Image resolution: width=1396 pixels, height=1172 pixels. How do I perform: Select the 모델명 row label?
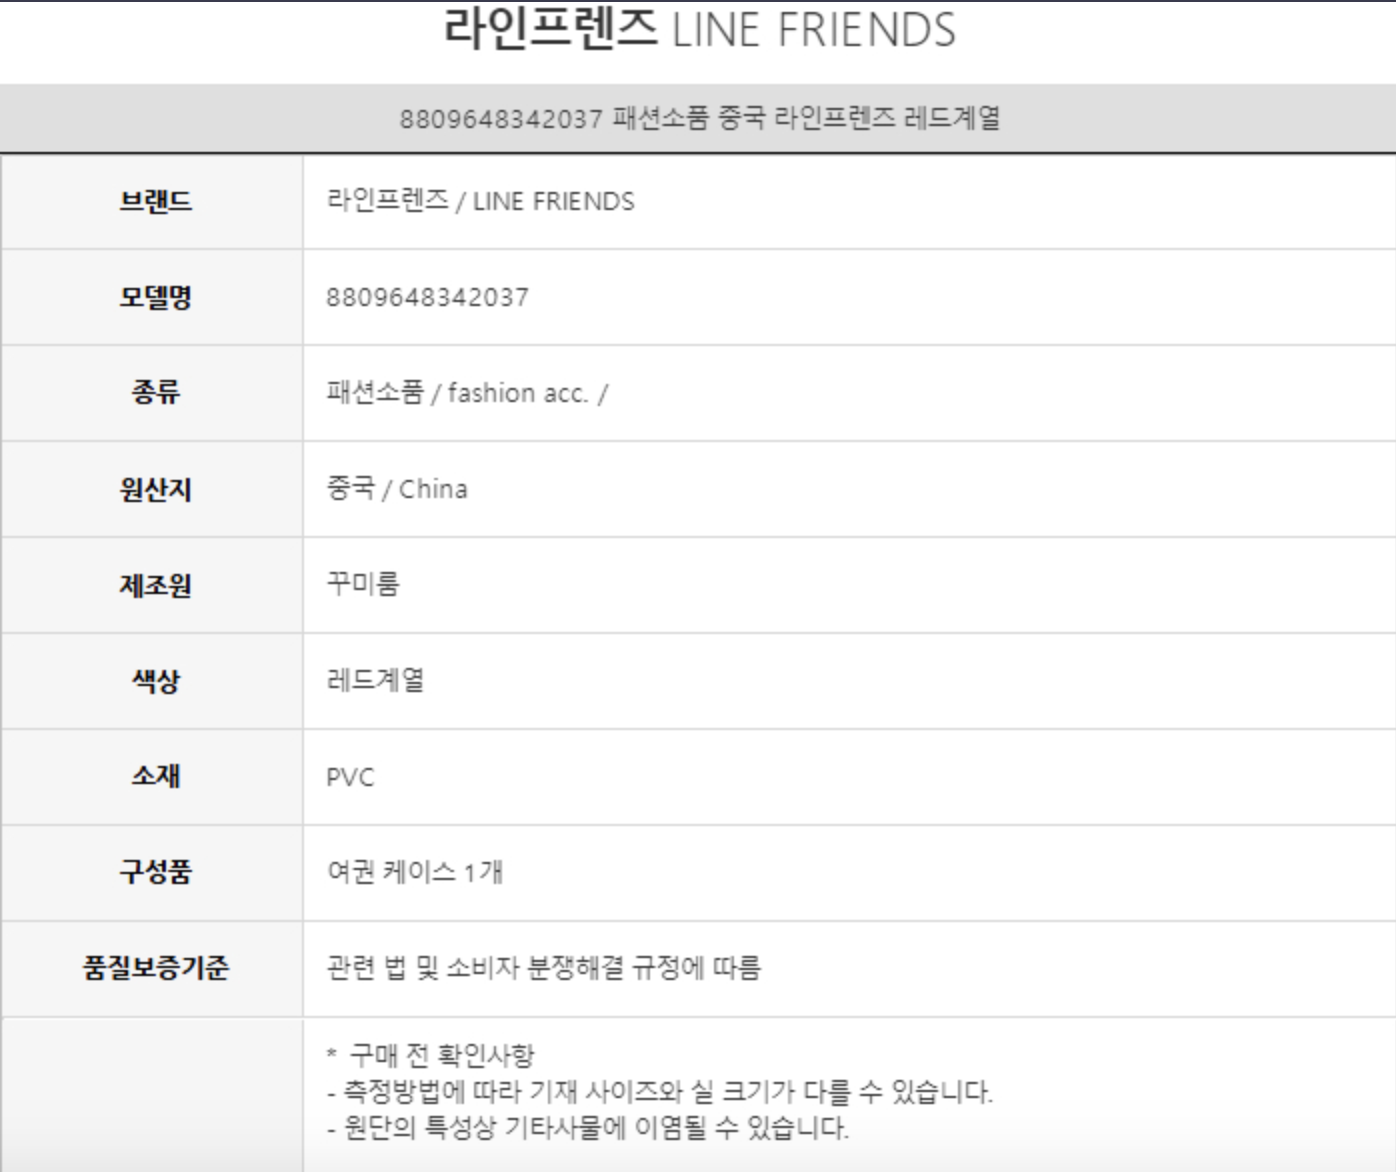tap(155, 297)
